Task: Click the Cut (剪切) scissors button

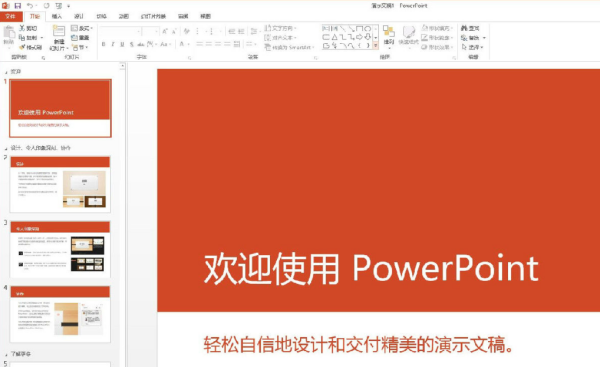Action: [x=28, y=28]
